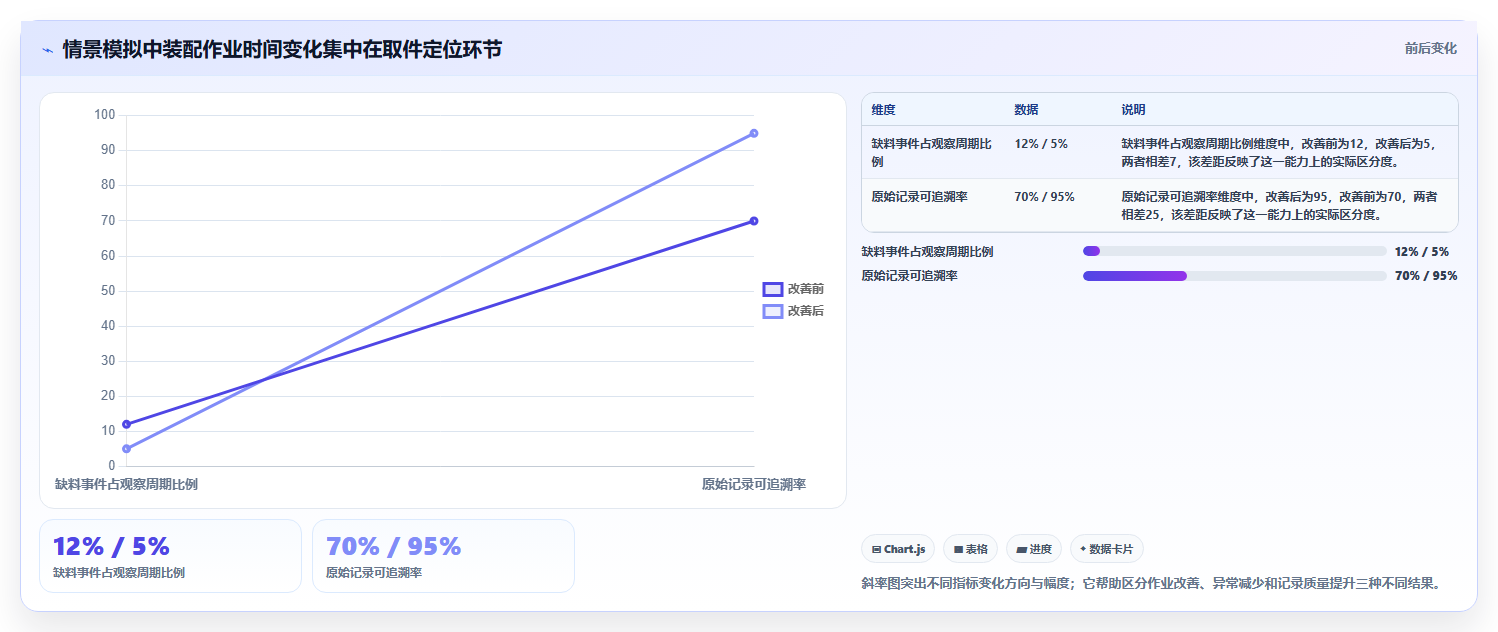This screenshot has height=632, width=1498.
Task: Click the 改善前 data point at 70
Action: pos(754,221)
